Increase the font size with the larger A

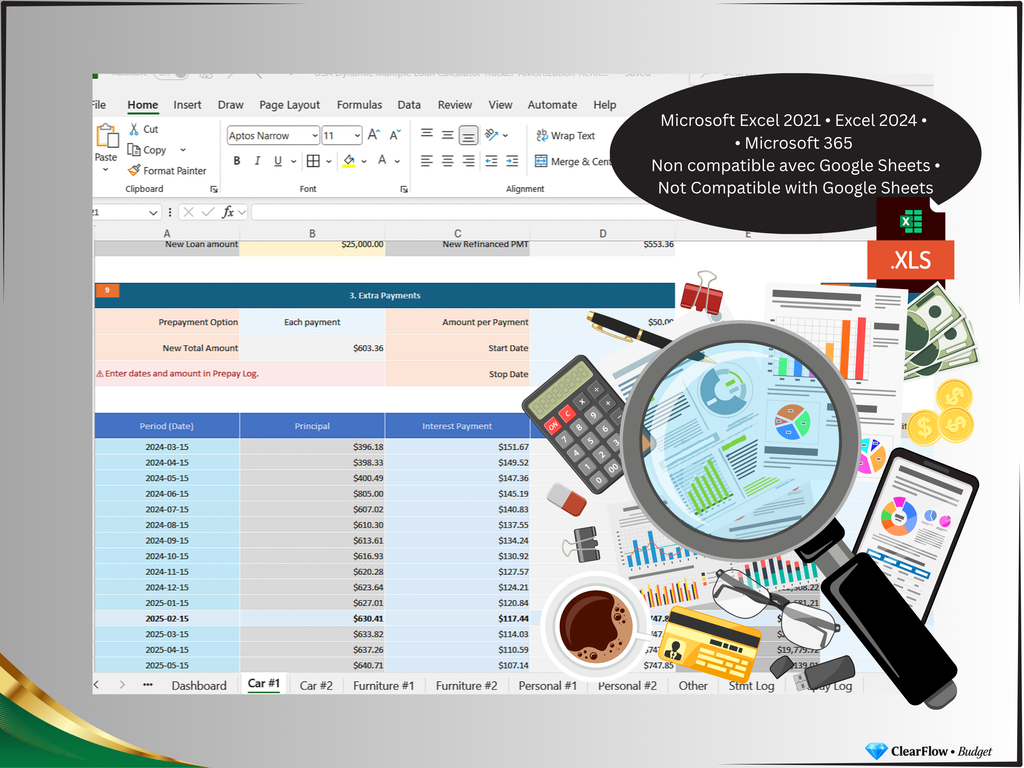click(x=374, y=135)
